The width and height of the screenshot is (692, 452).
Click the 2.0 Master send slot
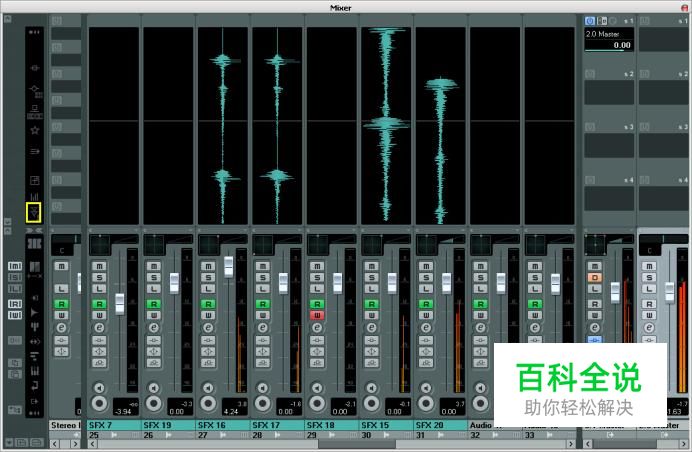[x=609, y=40]
